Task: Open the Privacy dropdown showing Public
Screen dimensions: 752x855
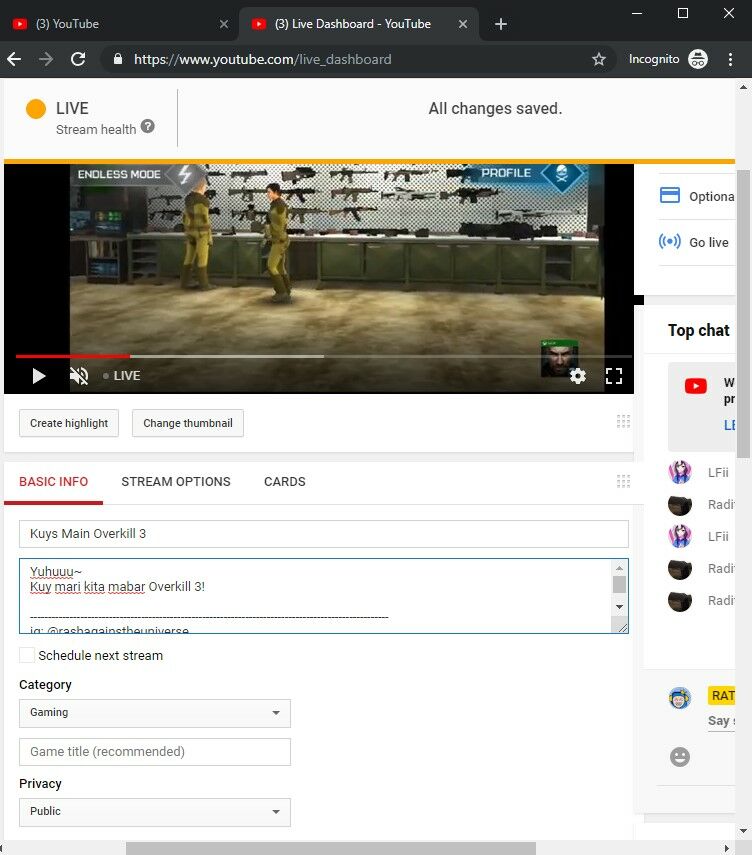Action: point(155,812)
